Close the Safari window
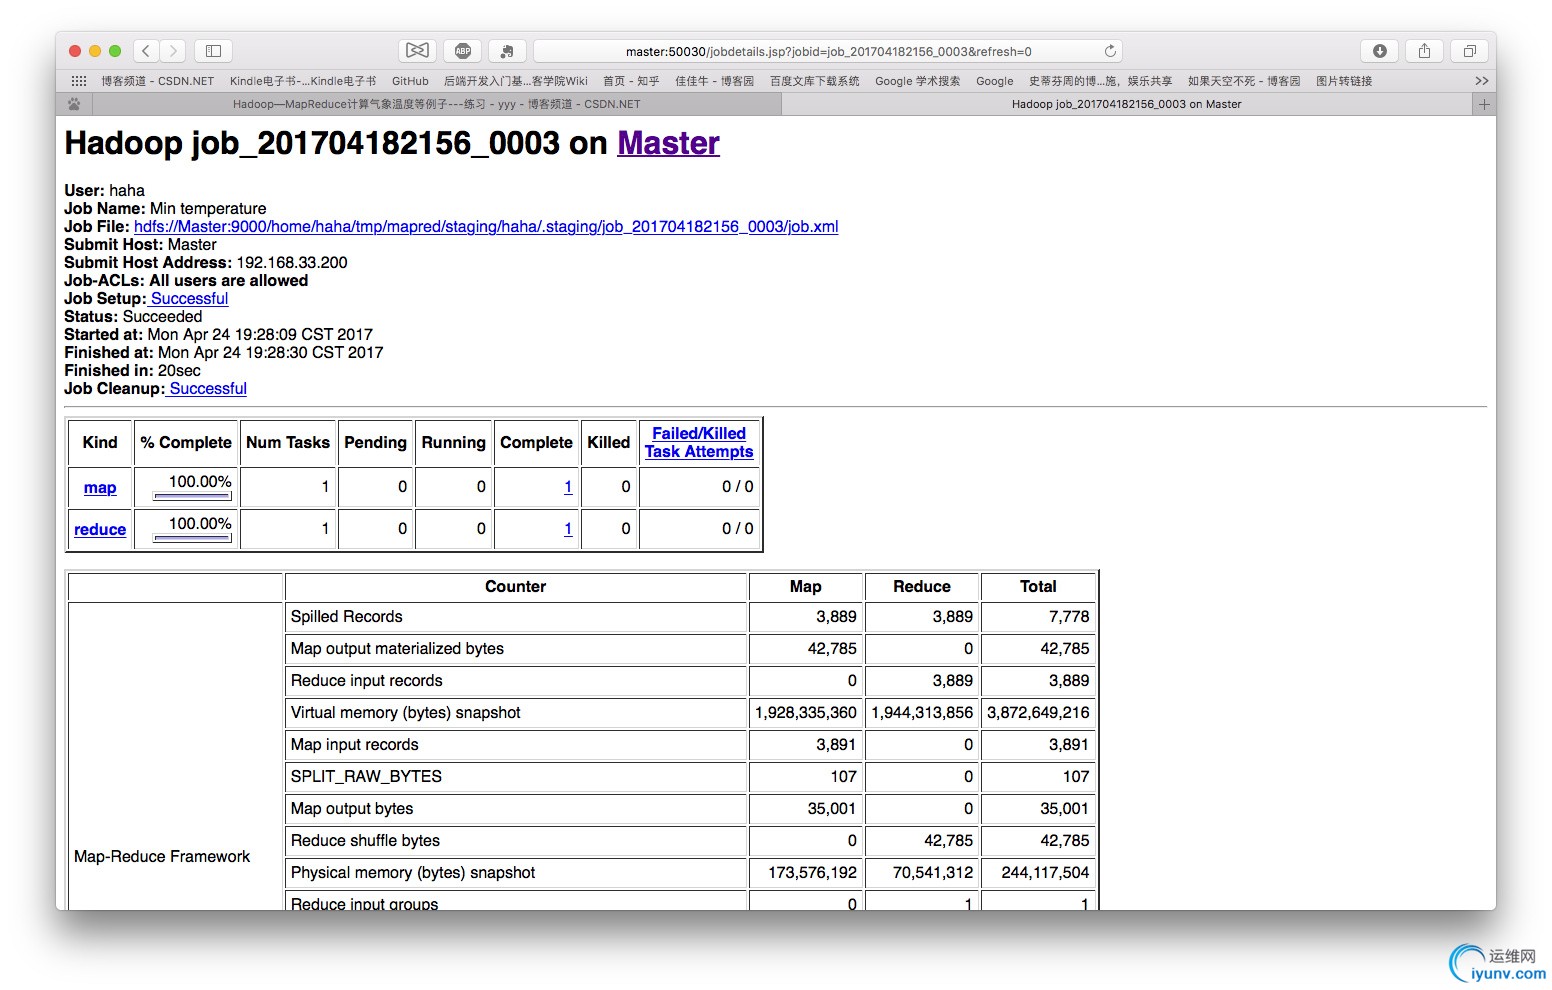 (75, 51)
